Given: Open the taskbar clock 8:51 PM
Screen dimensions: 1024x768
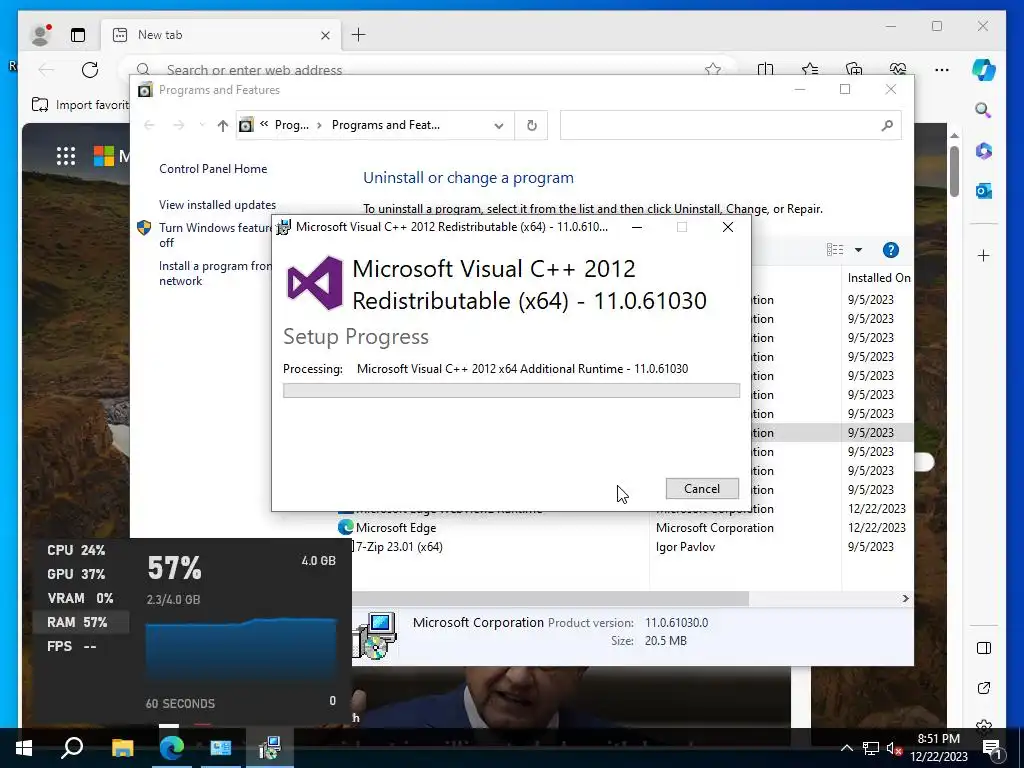Looking at the screenshot, I should (x=939, y=748).
